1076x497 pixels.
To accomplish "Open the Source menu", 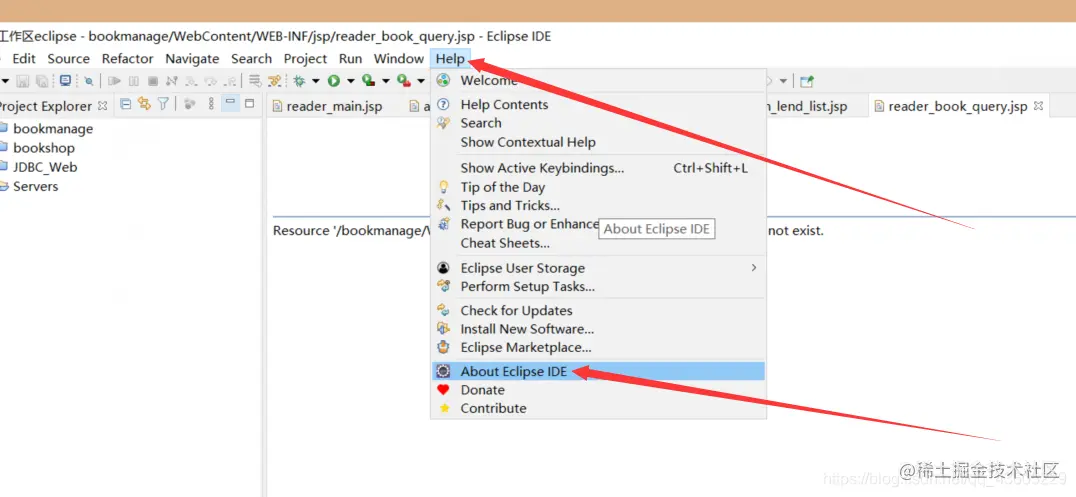I will (x=69, y=59).
